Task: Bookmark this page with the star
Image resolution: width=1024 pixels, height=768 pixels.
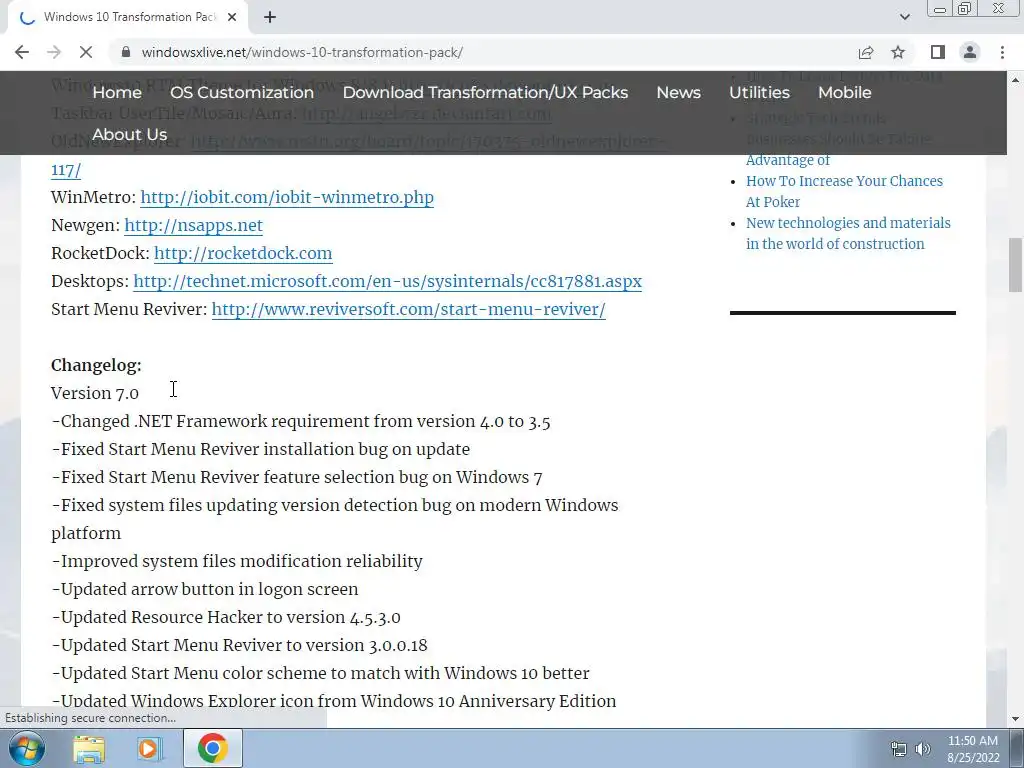Action: coord(898,52)
